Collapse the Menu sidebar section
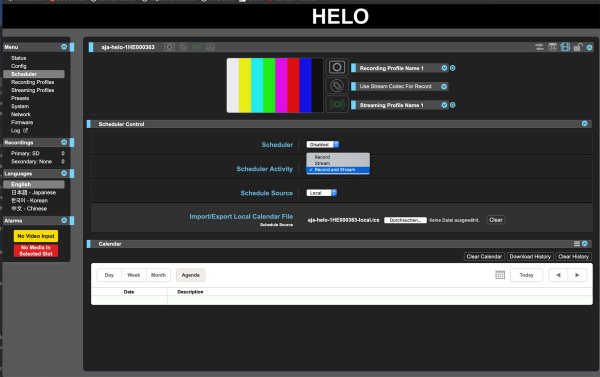Viewport: 600px width, 377px height. coord(64,47)
